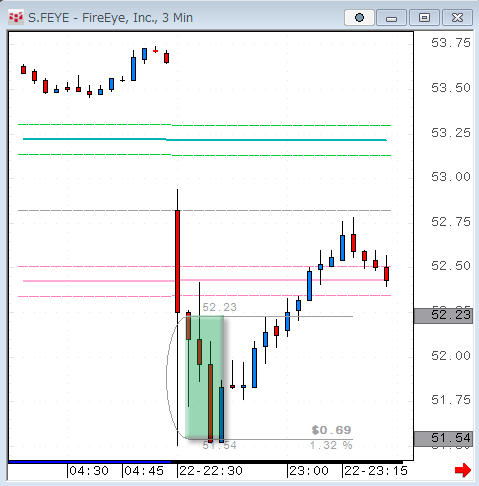This screenshot has height=486, width=479.
Task: Click the 22-22:30 time axis label
Action: 211,471
